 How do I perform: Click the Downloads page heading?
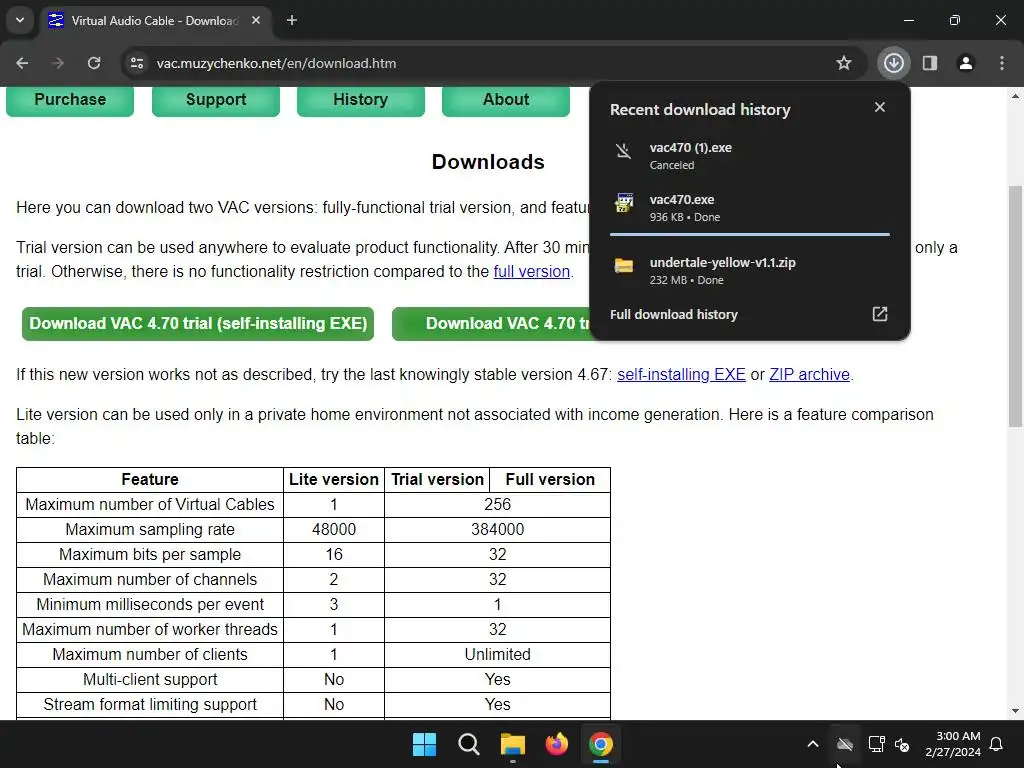[488, 162]
